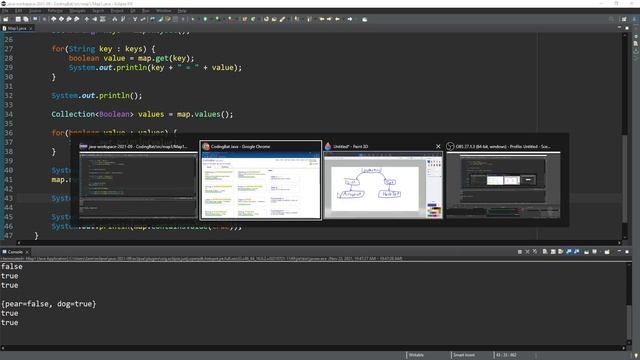Open the Help menu
The height and width of the screenshot is (360, 640).
(182, 11)
